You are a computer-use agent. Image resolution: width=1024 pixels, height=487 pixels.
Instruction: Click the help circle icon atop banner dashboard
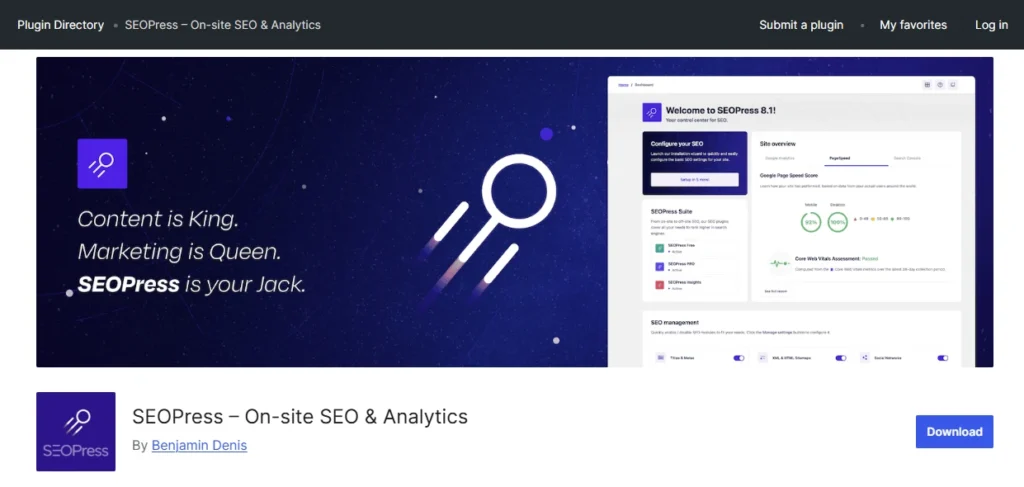pos(940,85)
